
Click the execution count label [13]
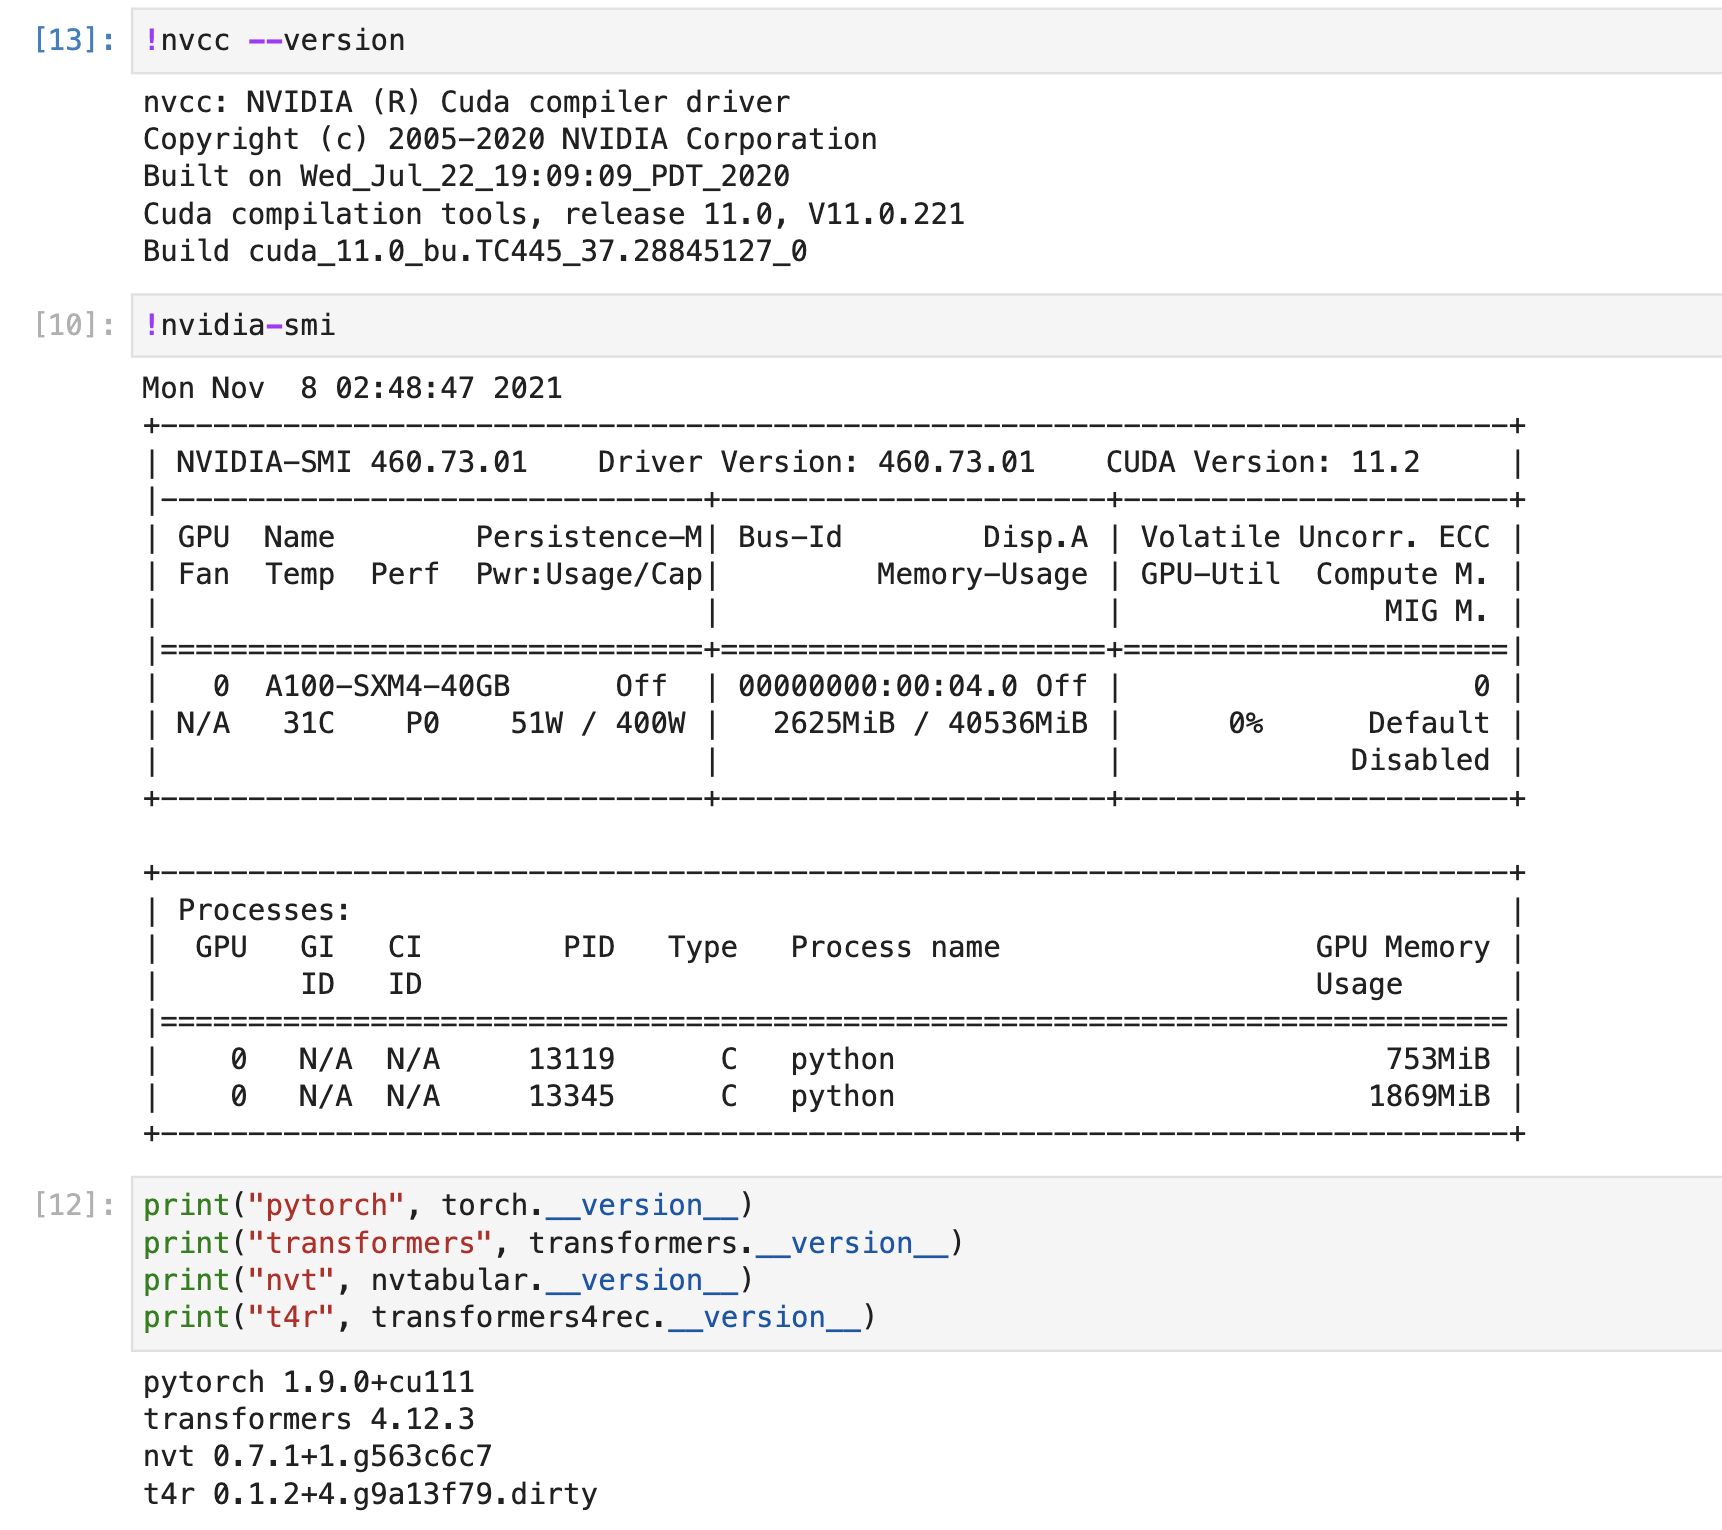click(x=63, y=40)
